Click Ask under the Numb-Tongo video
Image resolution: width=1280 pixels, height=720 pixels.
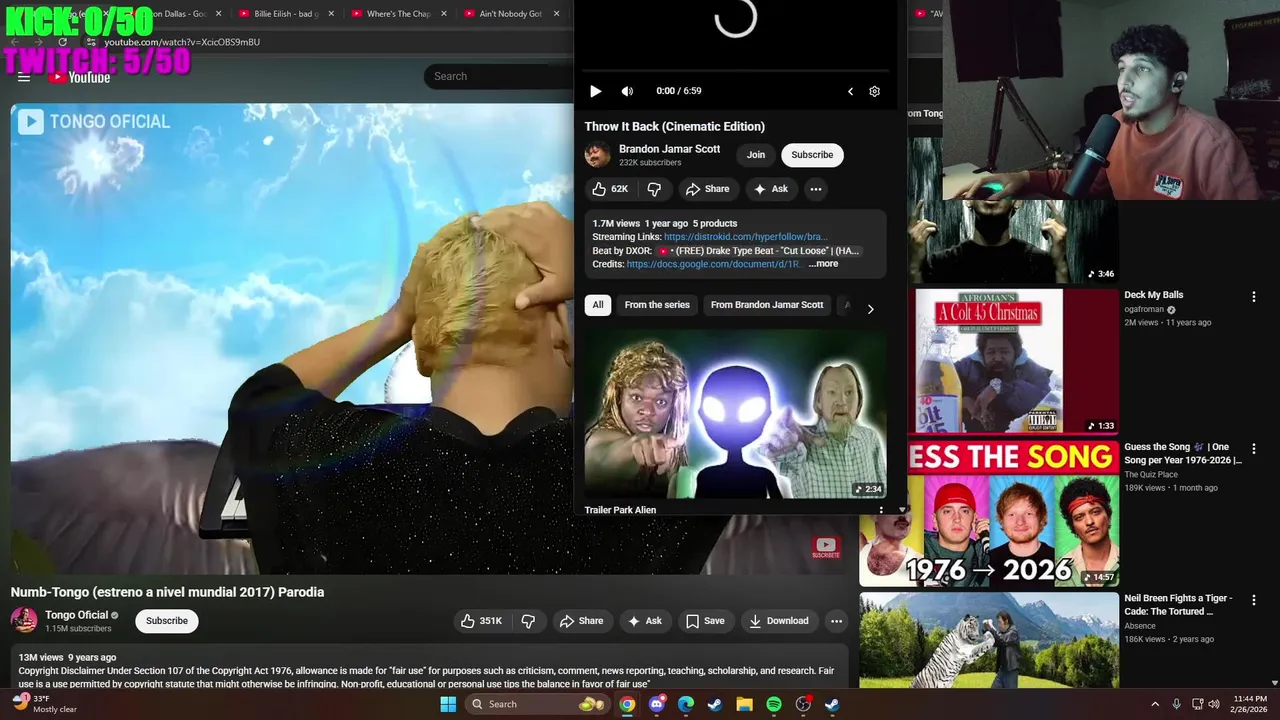pos(644,621)
